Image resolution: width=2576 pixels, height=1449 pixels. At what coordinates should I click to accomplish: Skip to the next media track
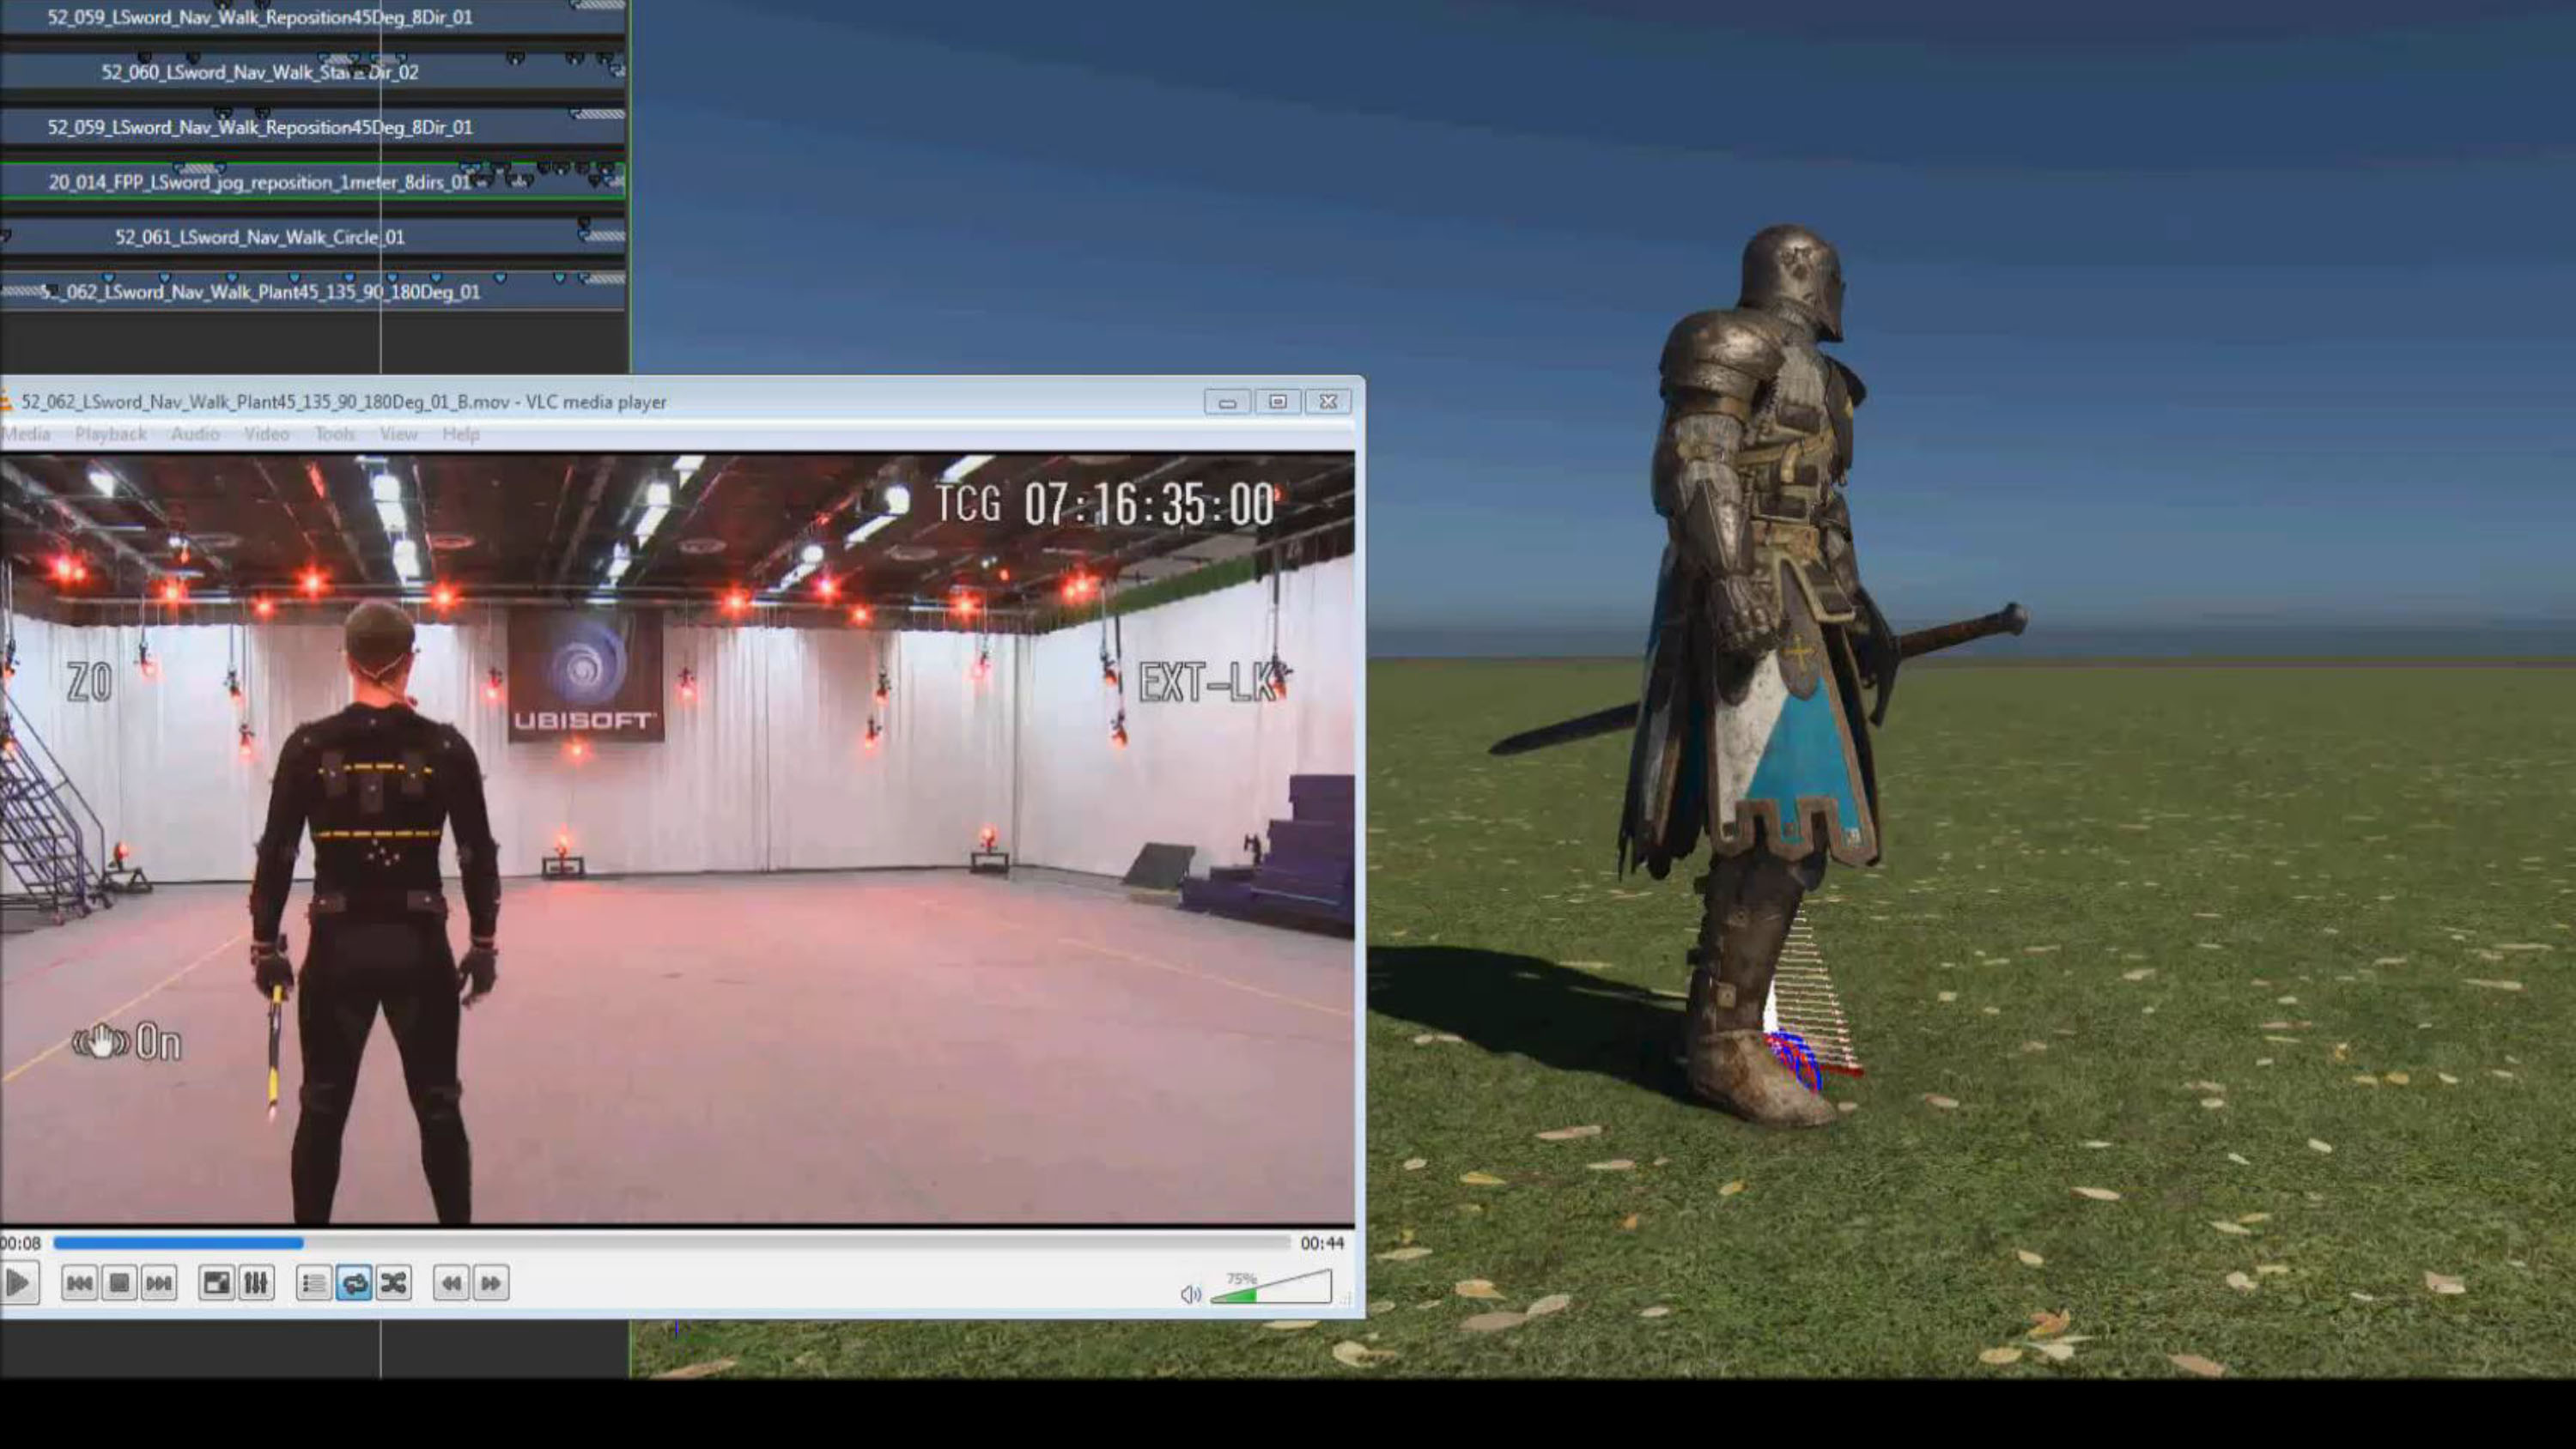[x=159, y=1283]
